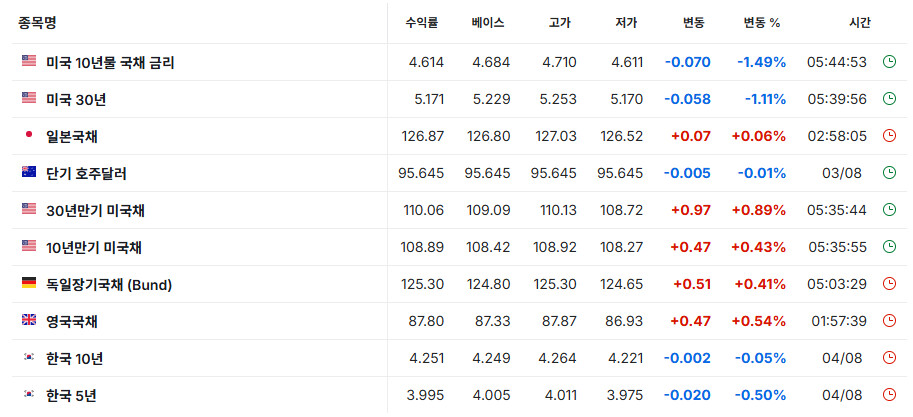Click red clock icon in 한국 5년 row
The width and height of the screenshot is (913, 417).
click(889, 395)
